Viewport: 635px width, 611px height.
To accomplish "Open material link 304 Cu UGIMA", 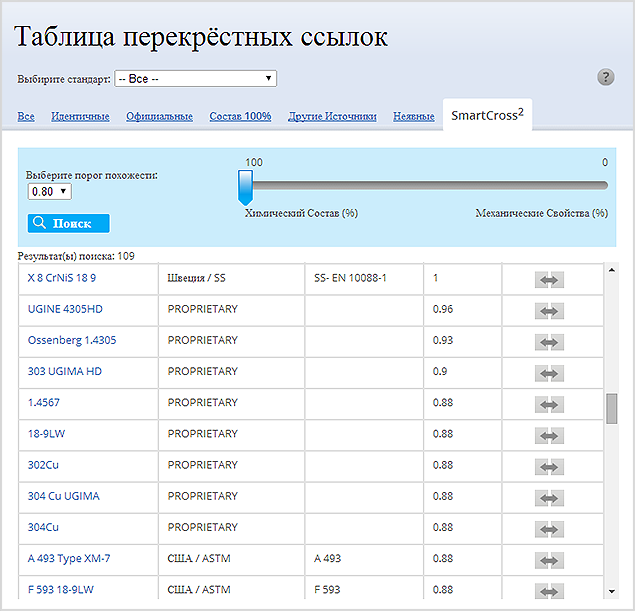I will 64,496.
